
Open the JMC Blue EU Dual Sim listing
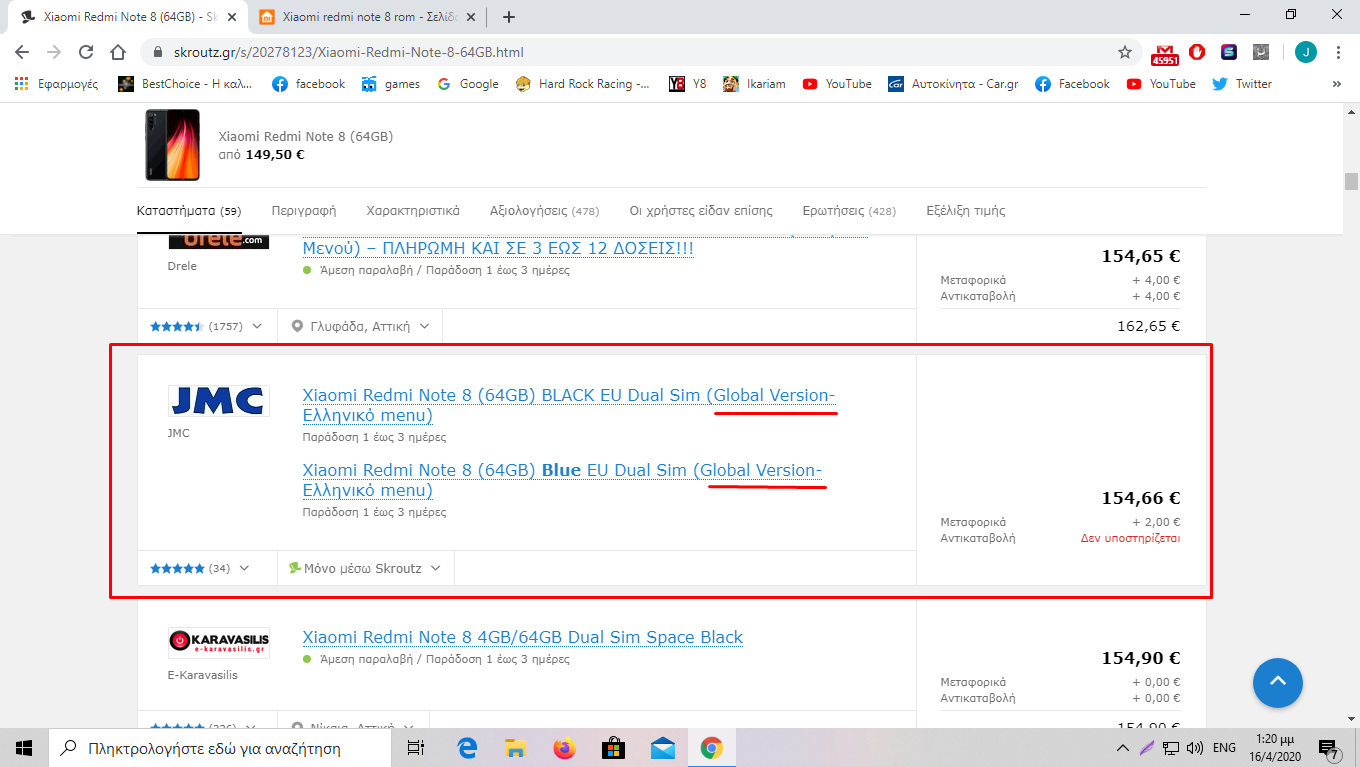tap(563, 480)
